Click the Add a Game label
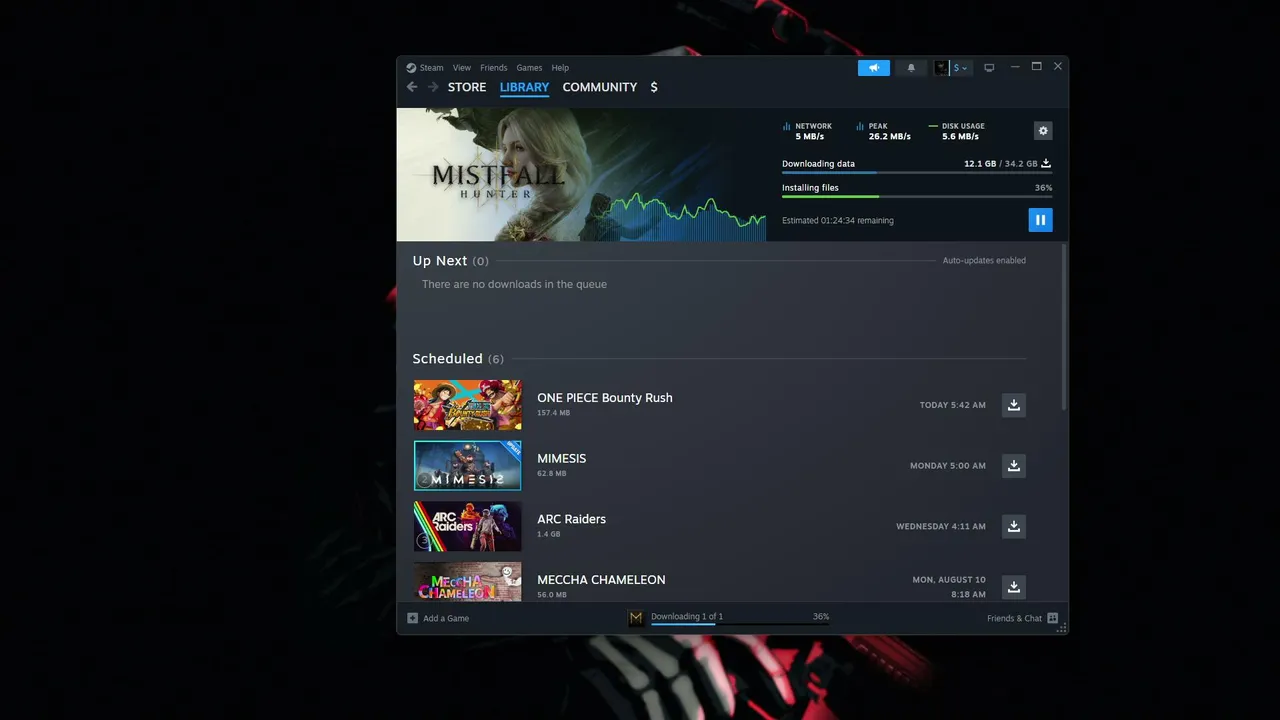The height and width of the screenshot is (720, 1280). tap(446, 618)
